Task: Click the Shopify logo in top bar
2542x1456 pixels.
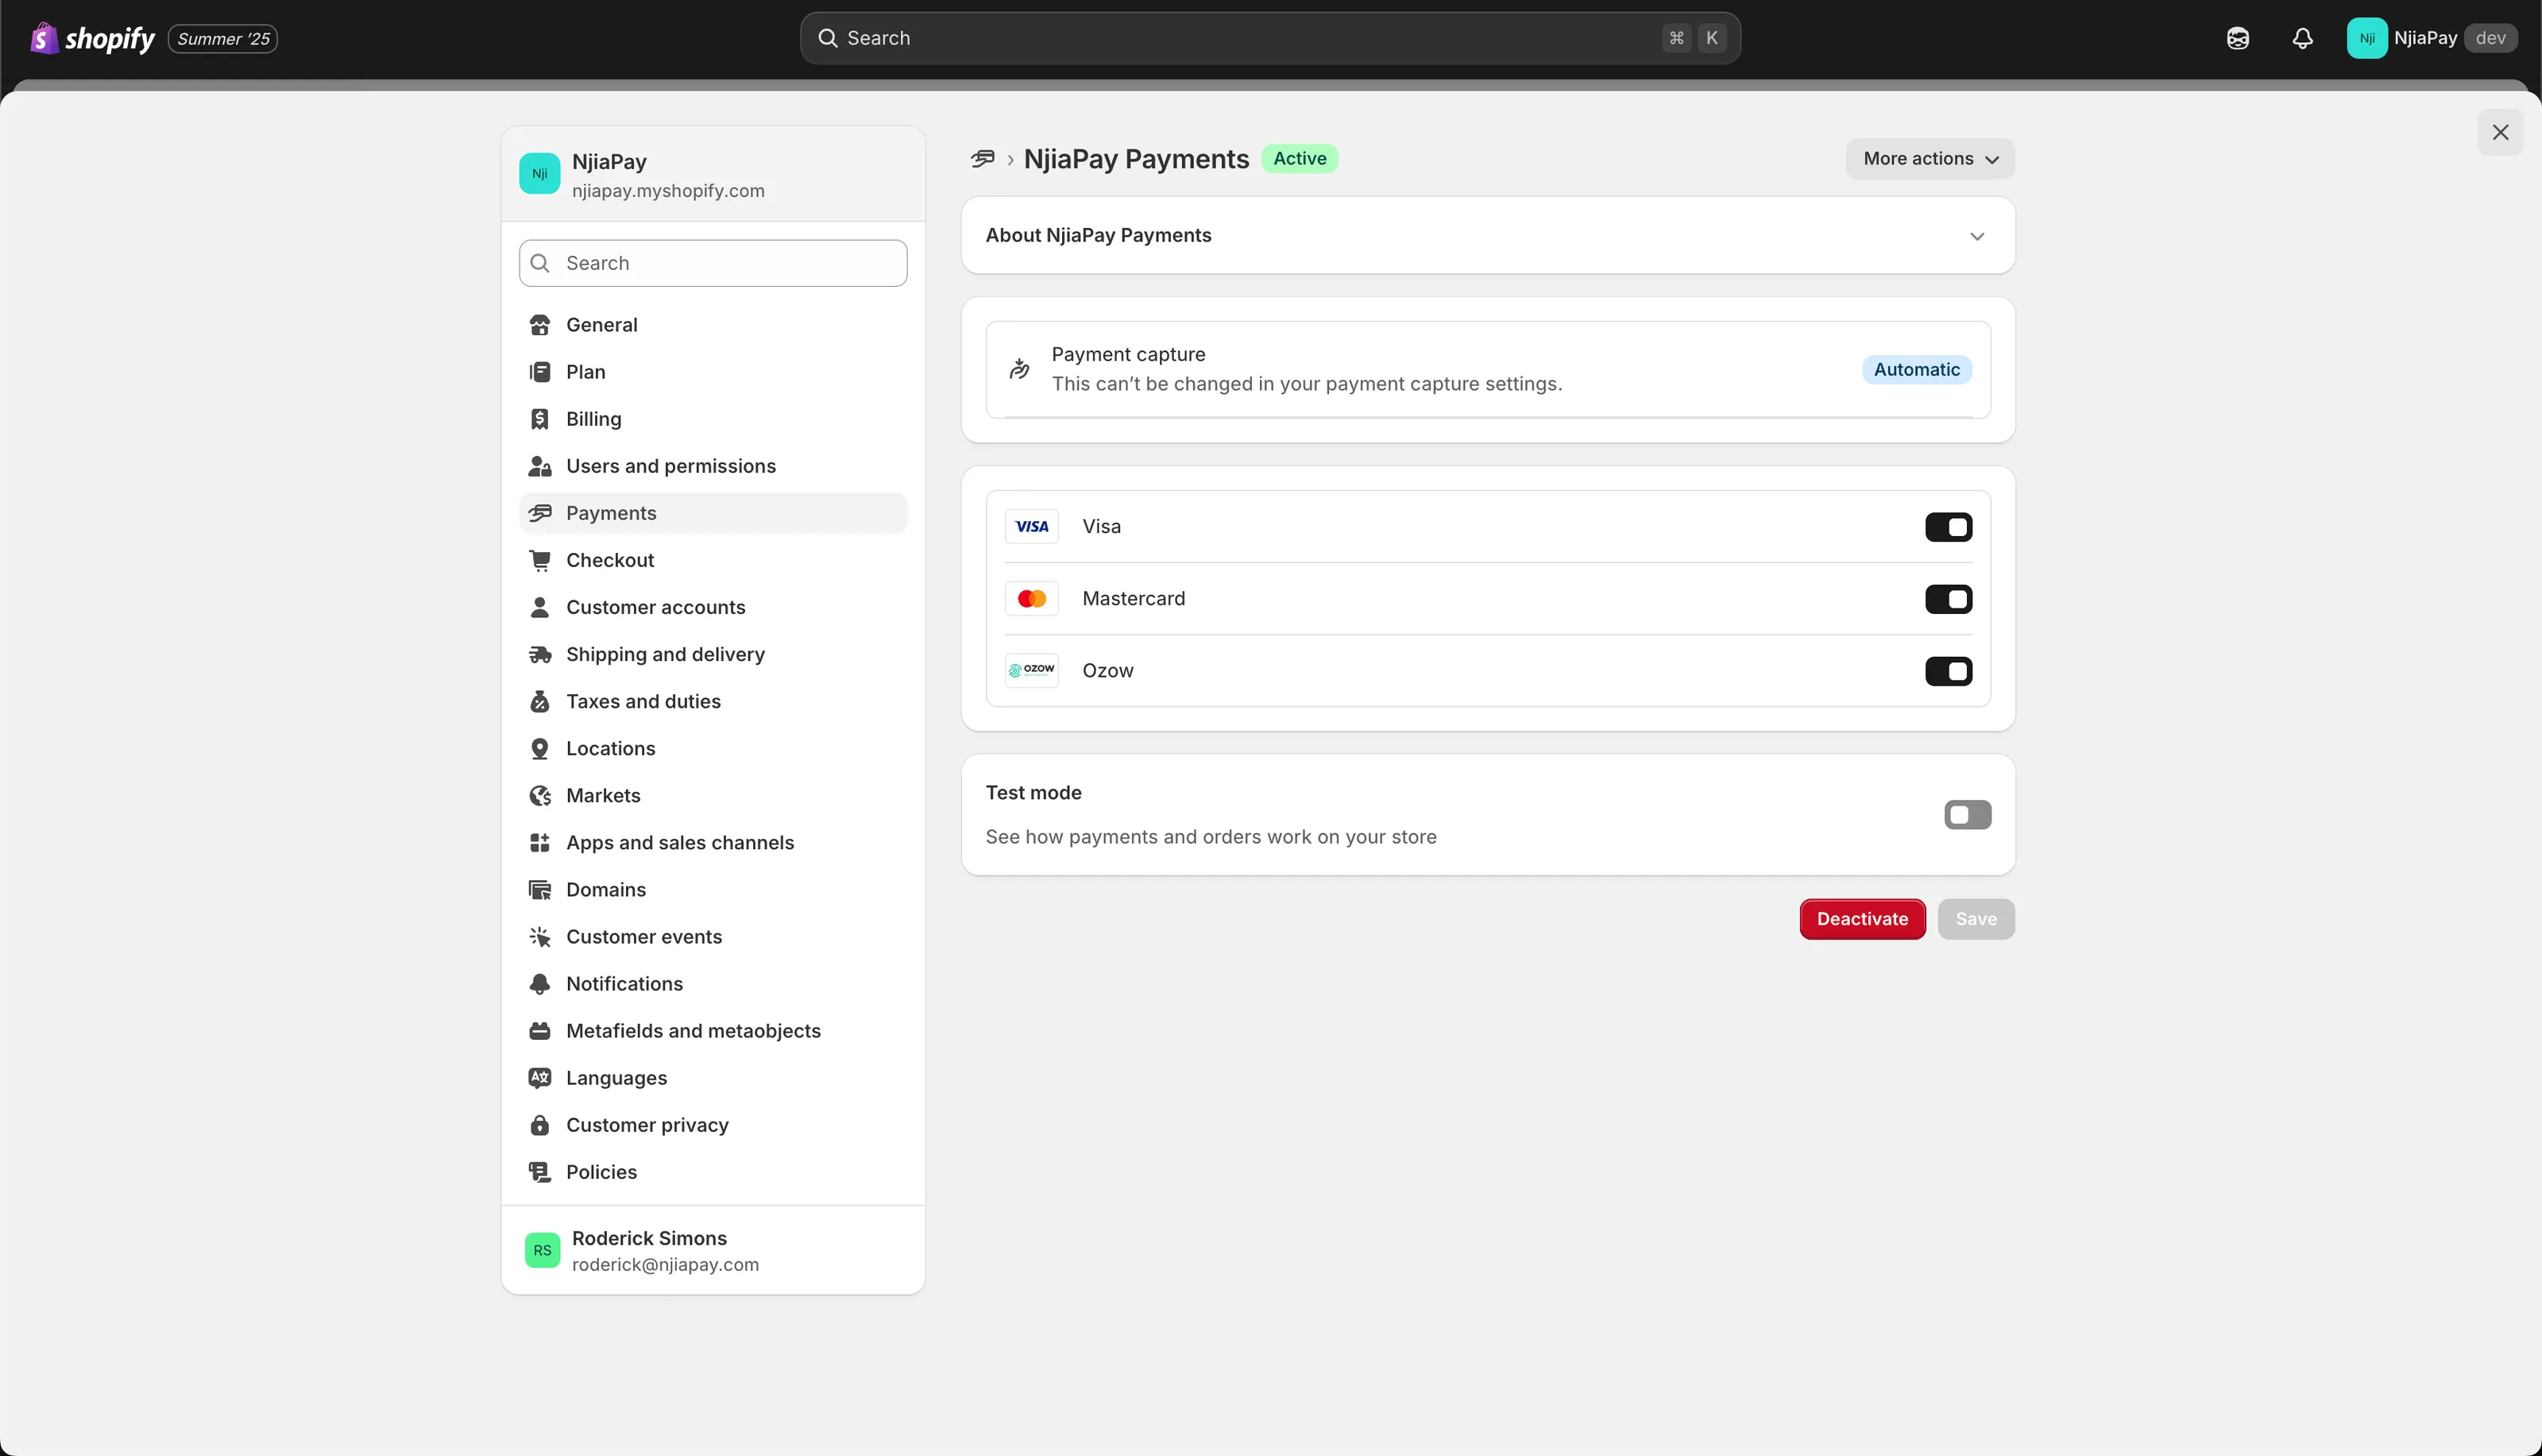Action: coord(92,38)
